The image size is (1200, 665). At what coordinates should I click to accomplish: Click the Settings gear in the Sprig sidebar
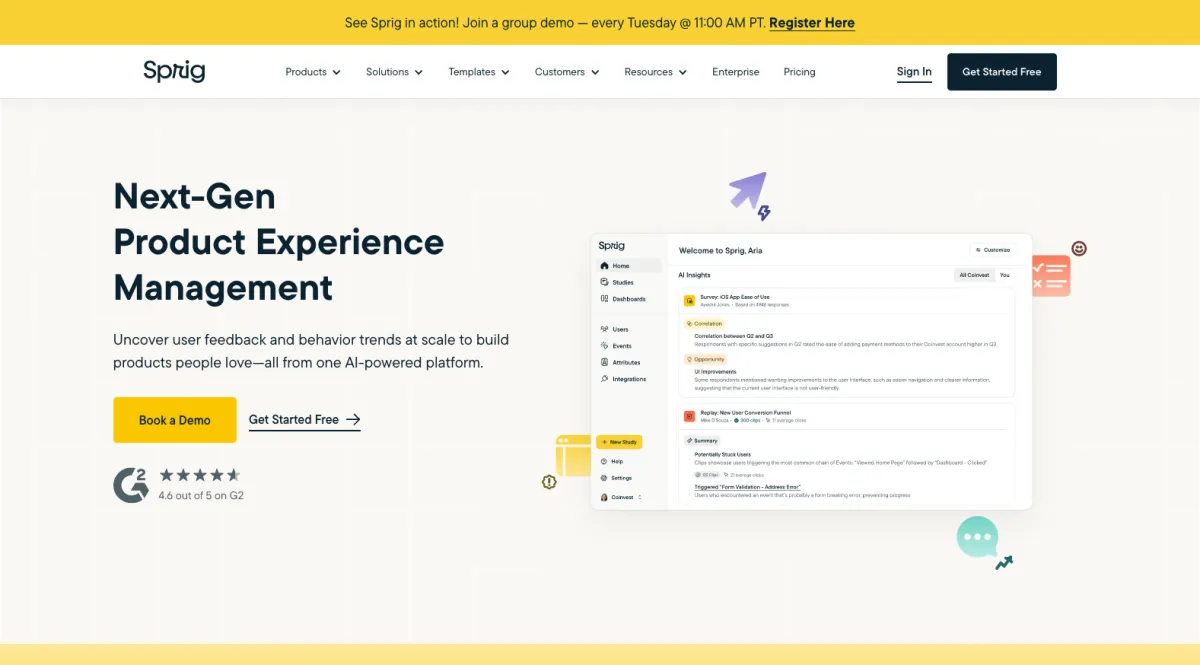[x=603, y=476]
